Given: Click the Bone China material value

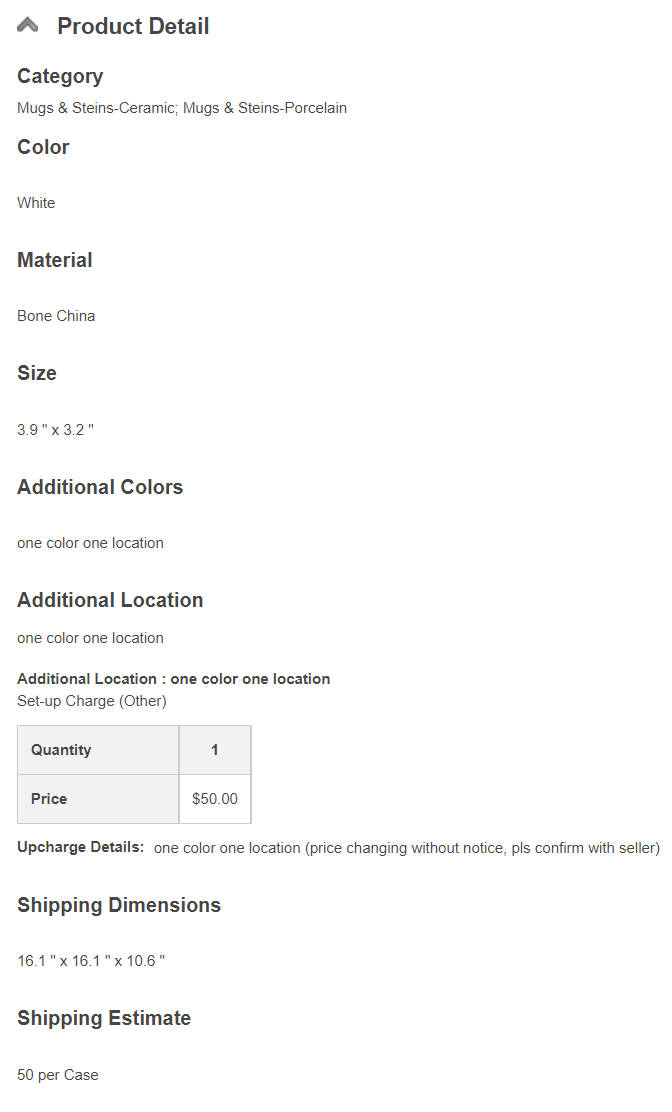Looking at the screenshot, I should pyautogui.click(x=56, y=316).
